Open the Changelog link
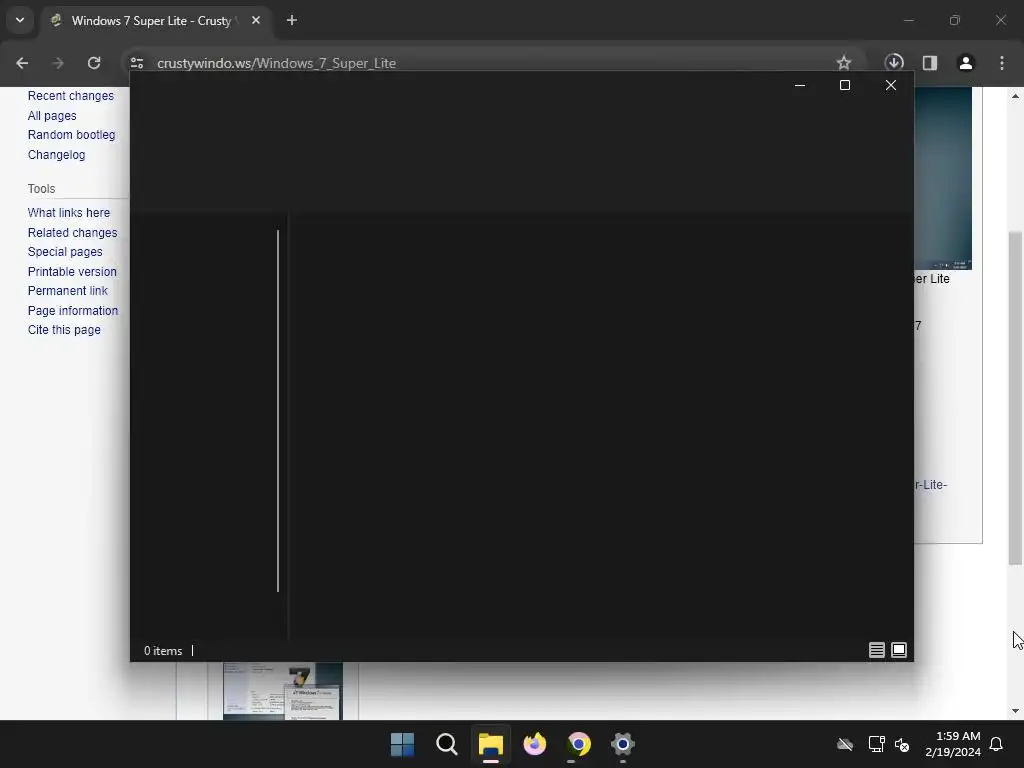 [56, 155]
